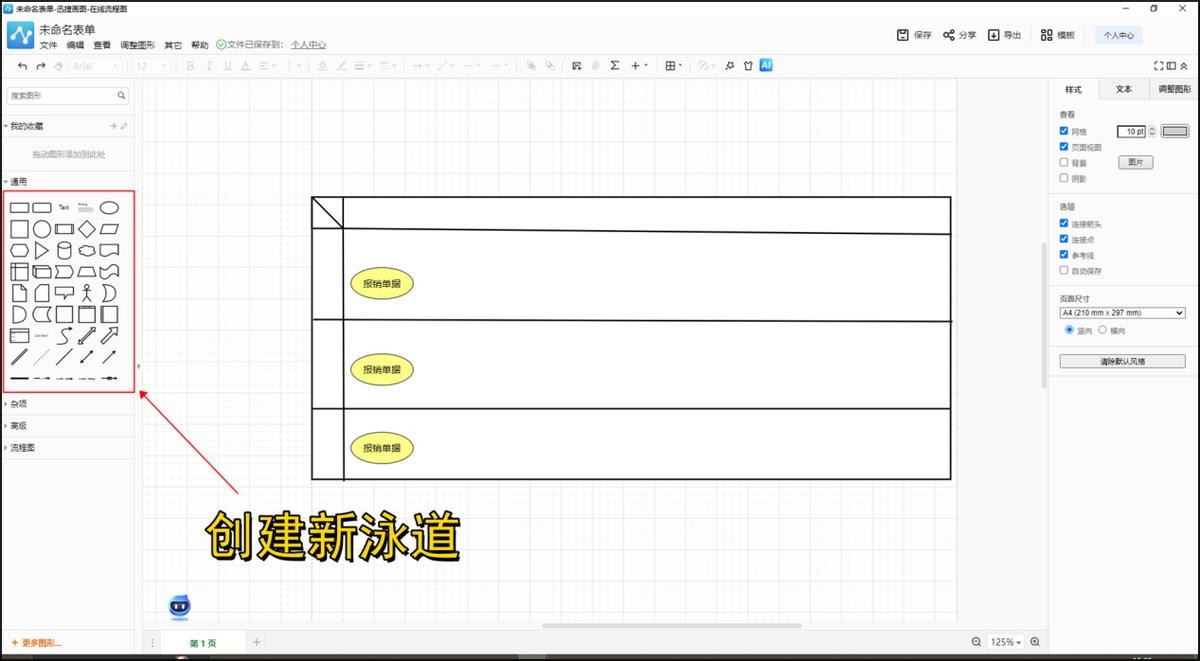Click the AI assistant icon in toolbar

pos(766,65)
